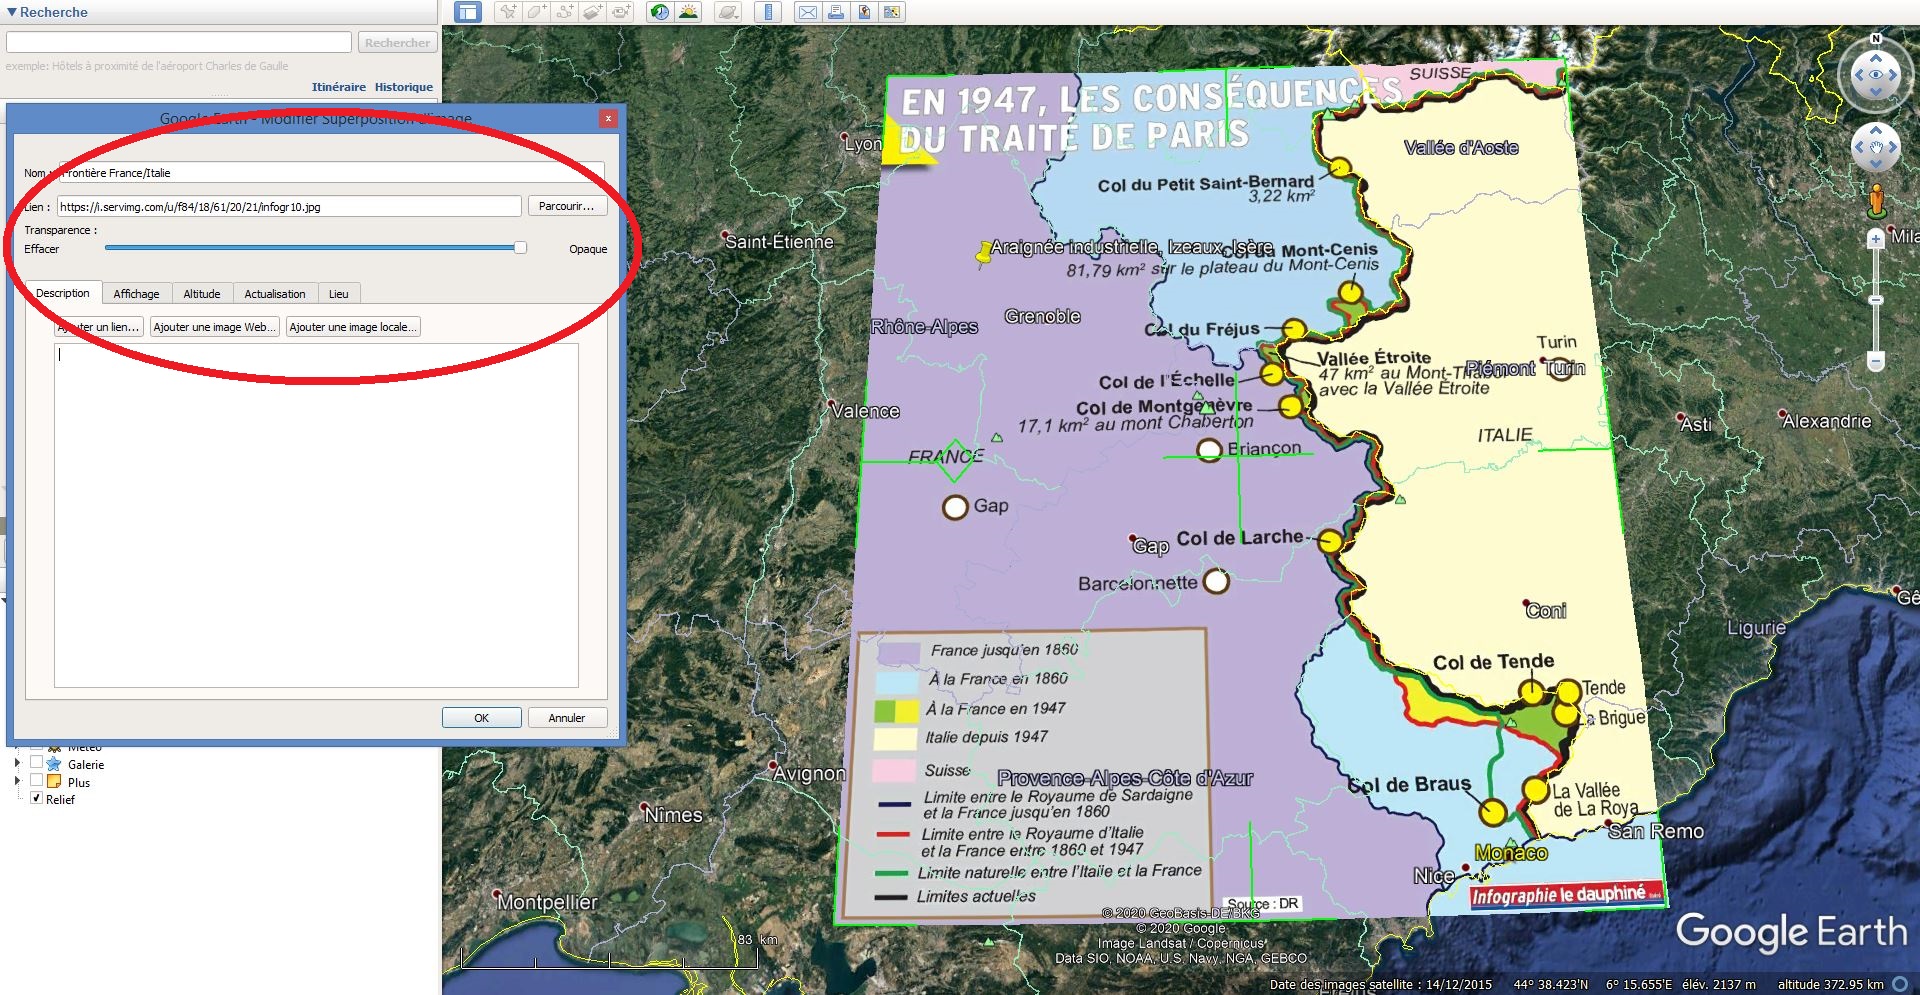Click the Araignée industrielle yellow pushpin

984,255
